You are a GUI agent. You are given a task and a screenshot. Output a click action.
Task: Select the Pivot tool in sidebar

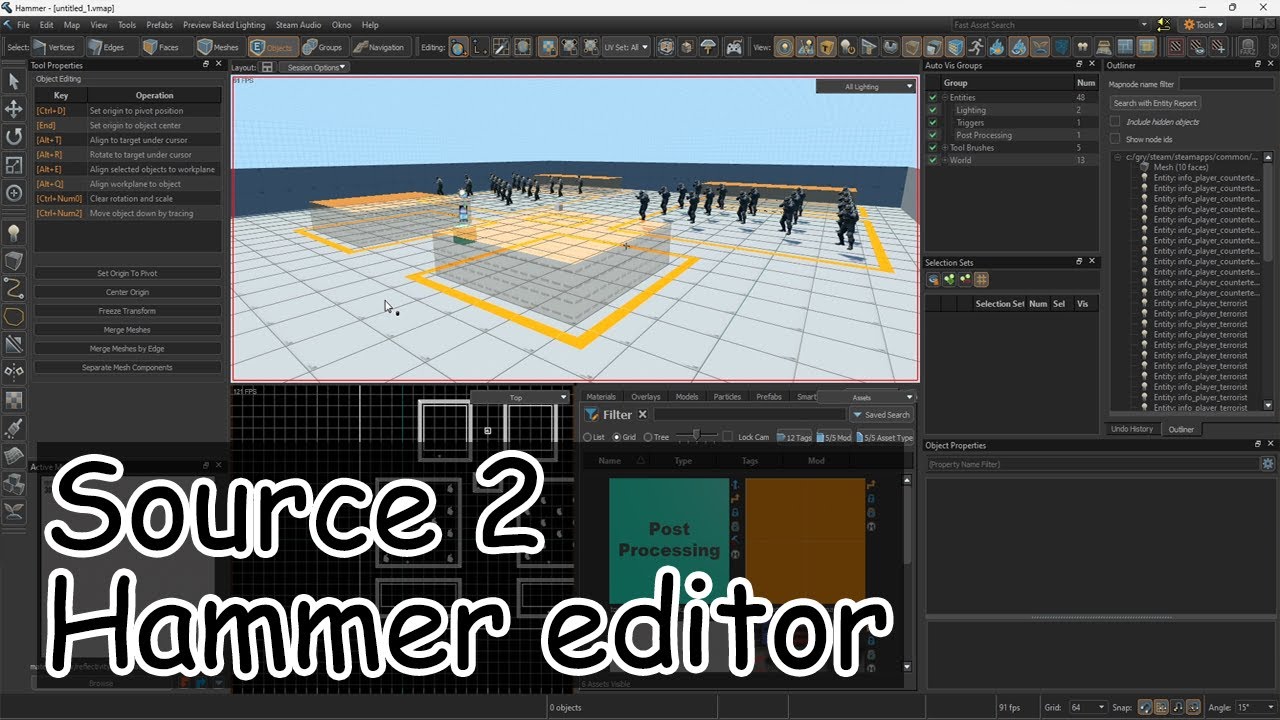coord(14,192)
